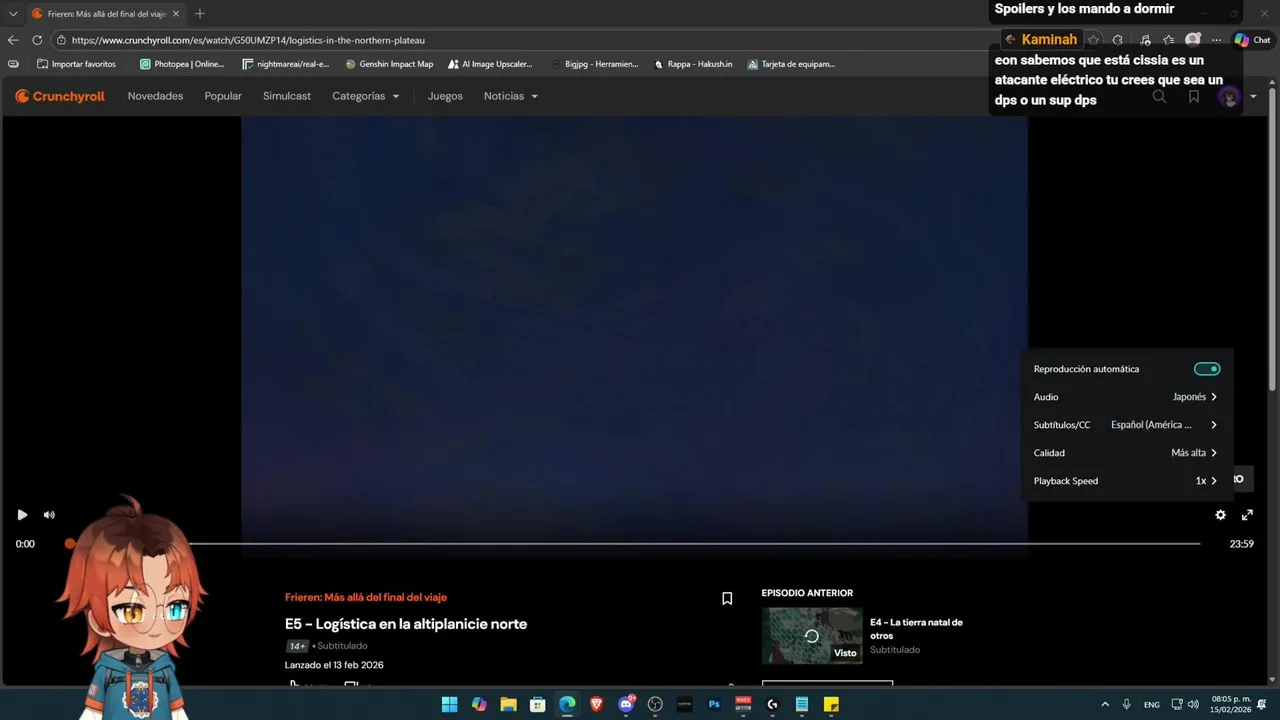Open Copilot Chat in browser
Viewport: 1280px width, 720px height.
pyautogui.click(x=1252, y=40)
